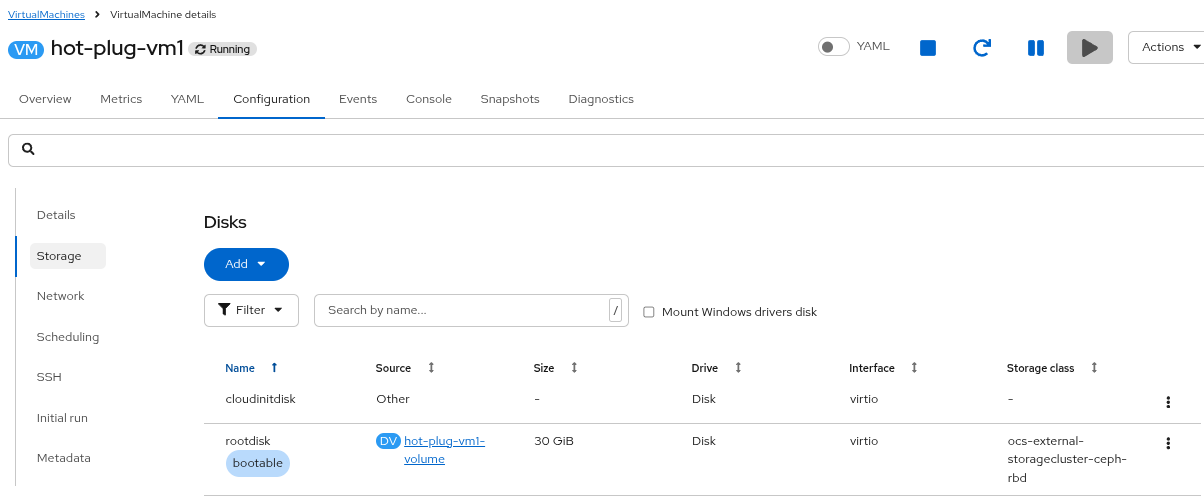The width and height of the screenshot is (1204, 500).
Task: Open the Filter dropdown
Action: point(251,310)
